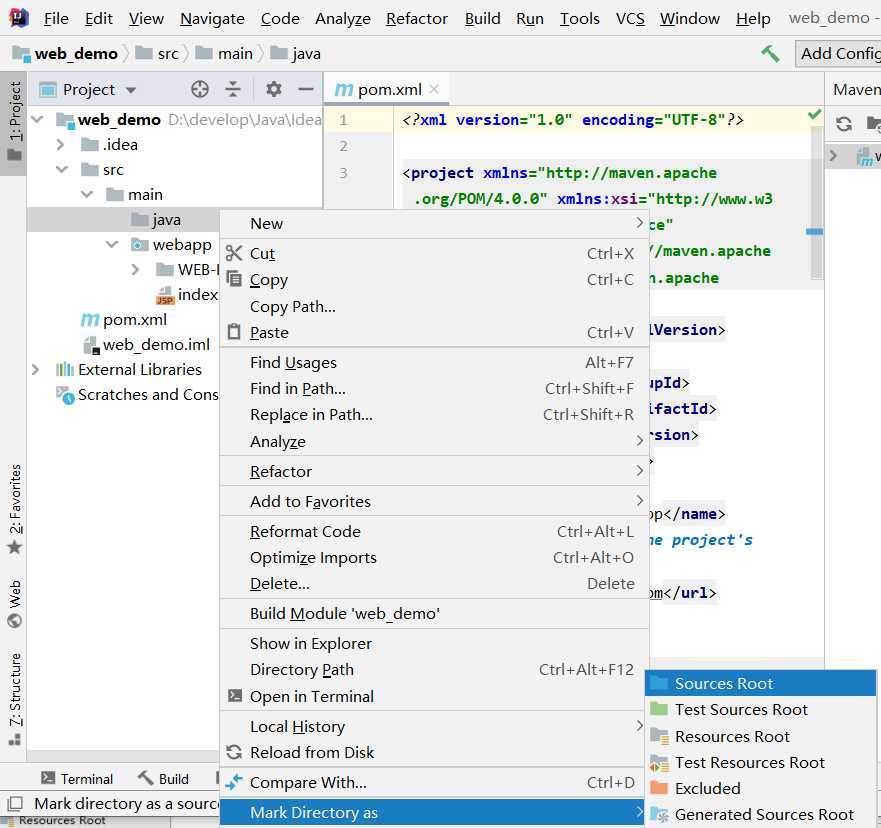Click the Collapse All icon in Project panel

tap(233, 89)
